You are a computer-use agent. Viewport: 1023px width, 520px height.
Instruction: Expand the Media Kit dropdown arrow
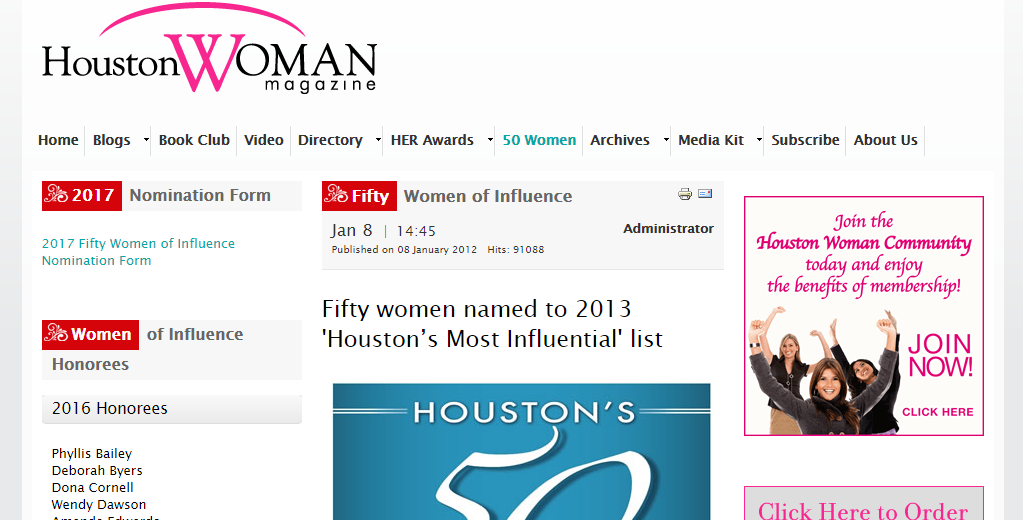(759, 140)
